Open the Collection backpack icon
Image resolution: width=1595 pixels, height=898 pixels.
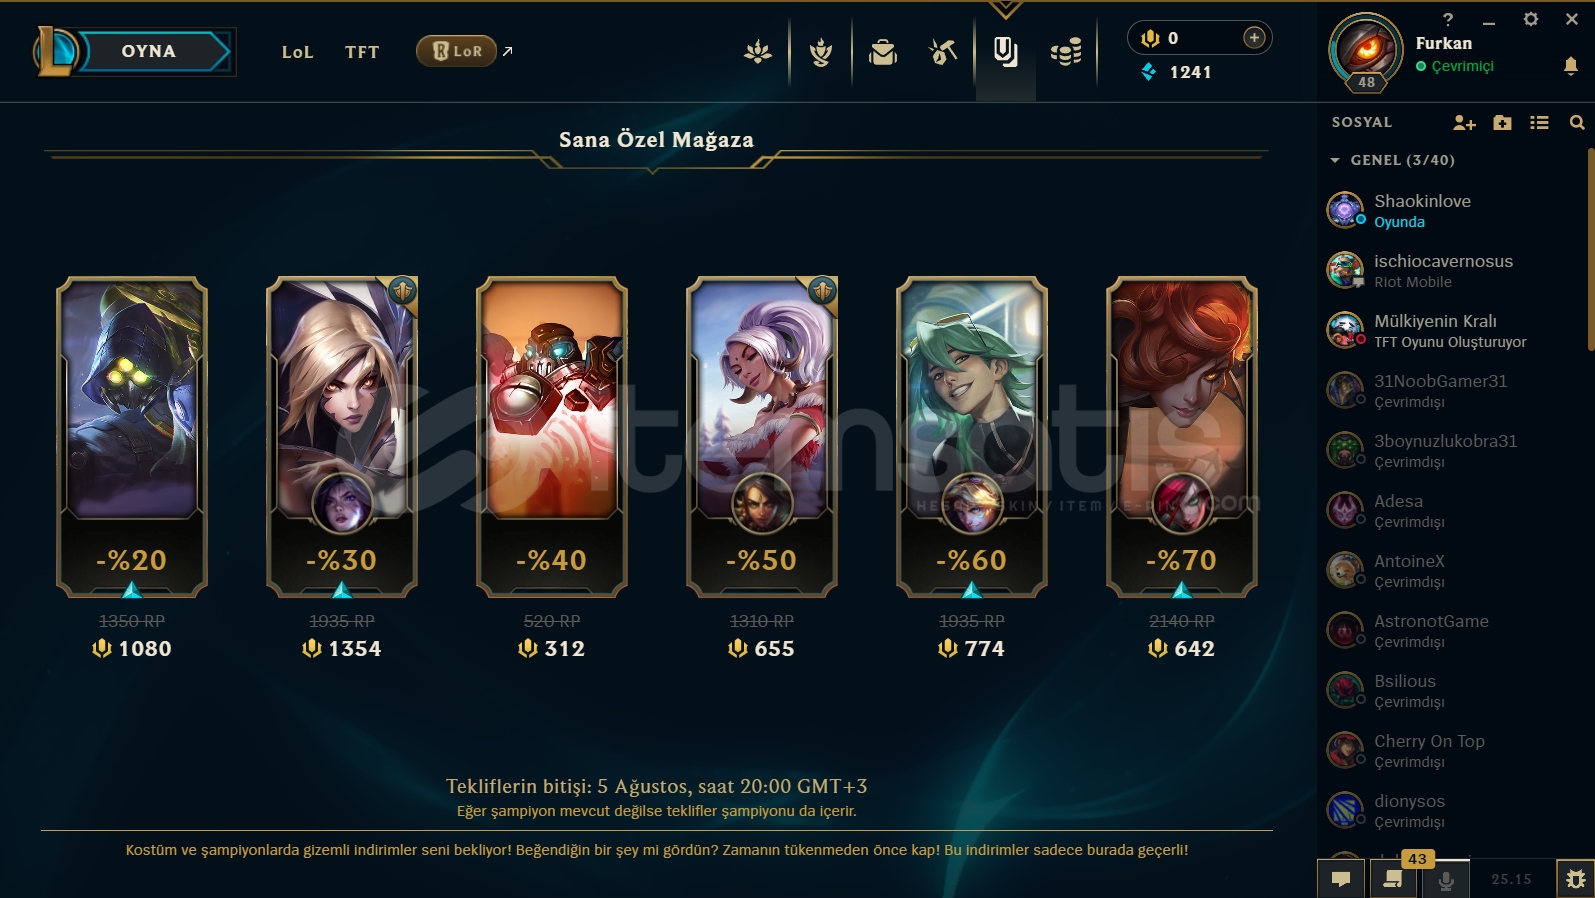[x=883, y=52]
